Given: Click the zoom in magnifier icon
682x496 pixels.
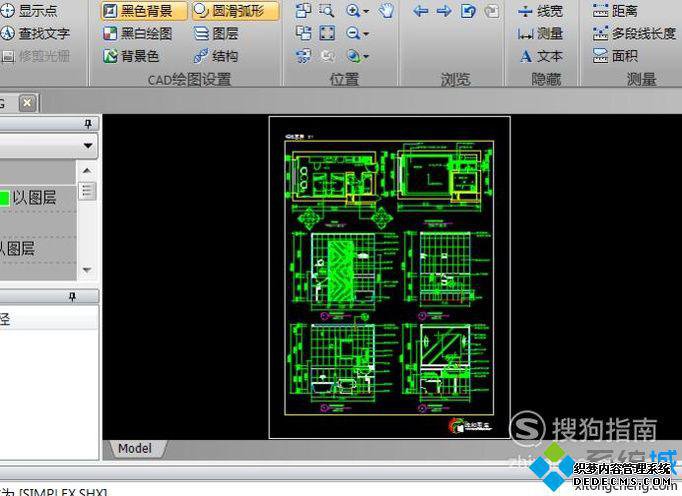Looking at the screenshot, I should [x=353, y=11].
